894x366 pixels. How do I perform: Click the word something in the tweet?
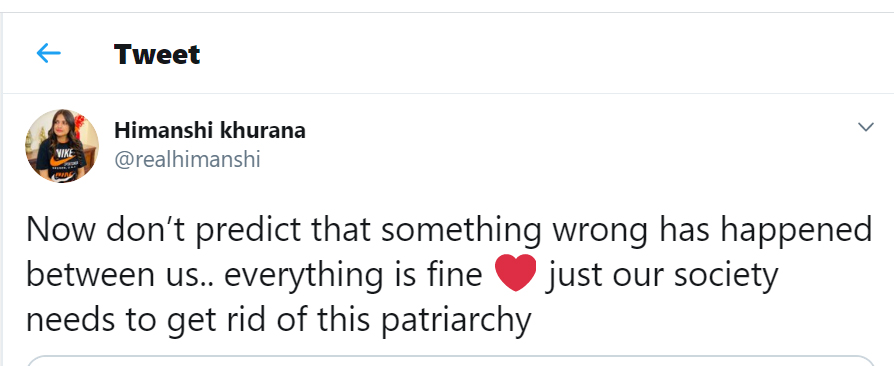(461, 231)
